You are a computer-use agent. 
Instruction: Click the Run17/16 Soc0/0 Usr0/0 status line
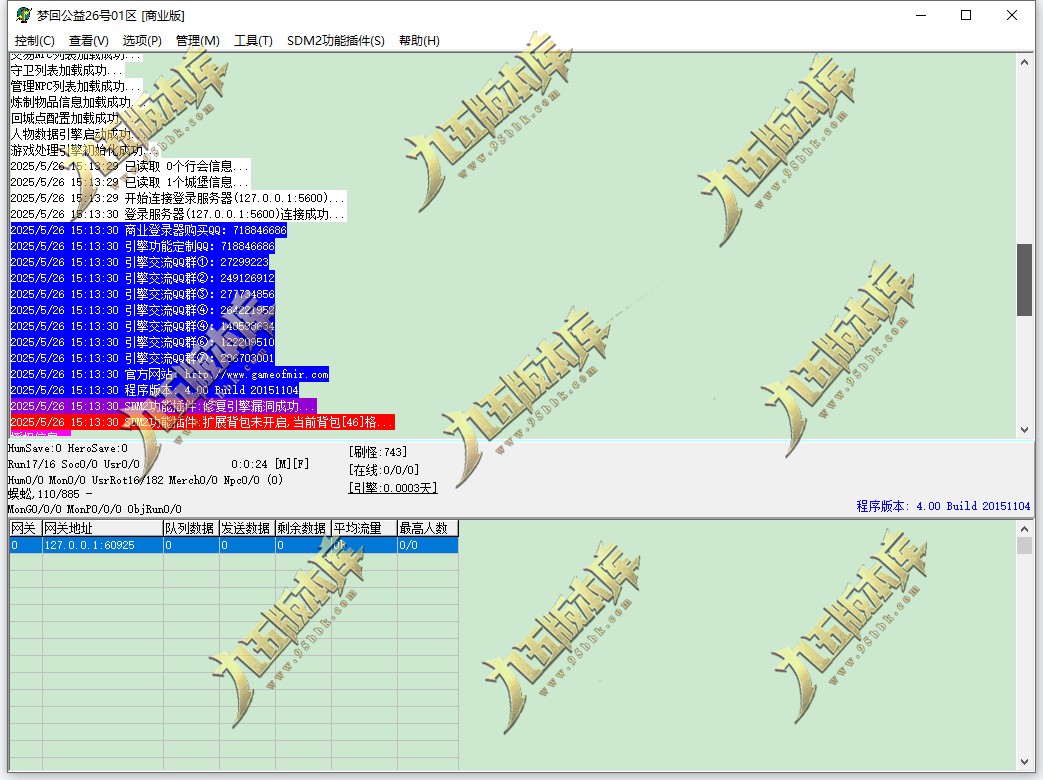point(74,464)
